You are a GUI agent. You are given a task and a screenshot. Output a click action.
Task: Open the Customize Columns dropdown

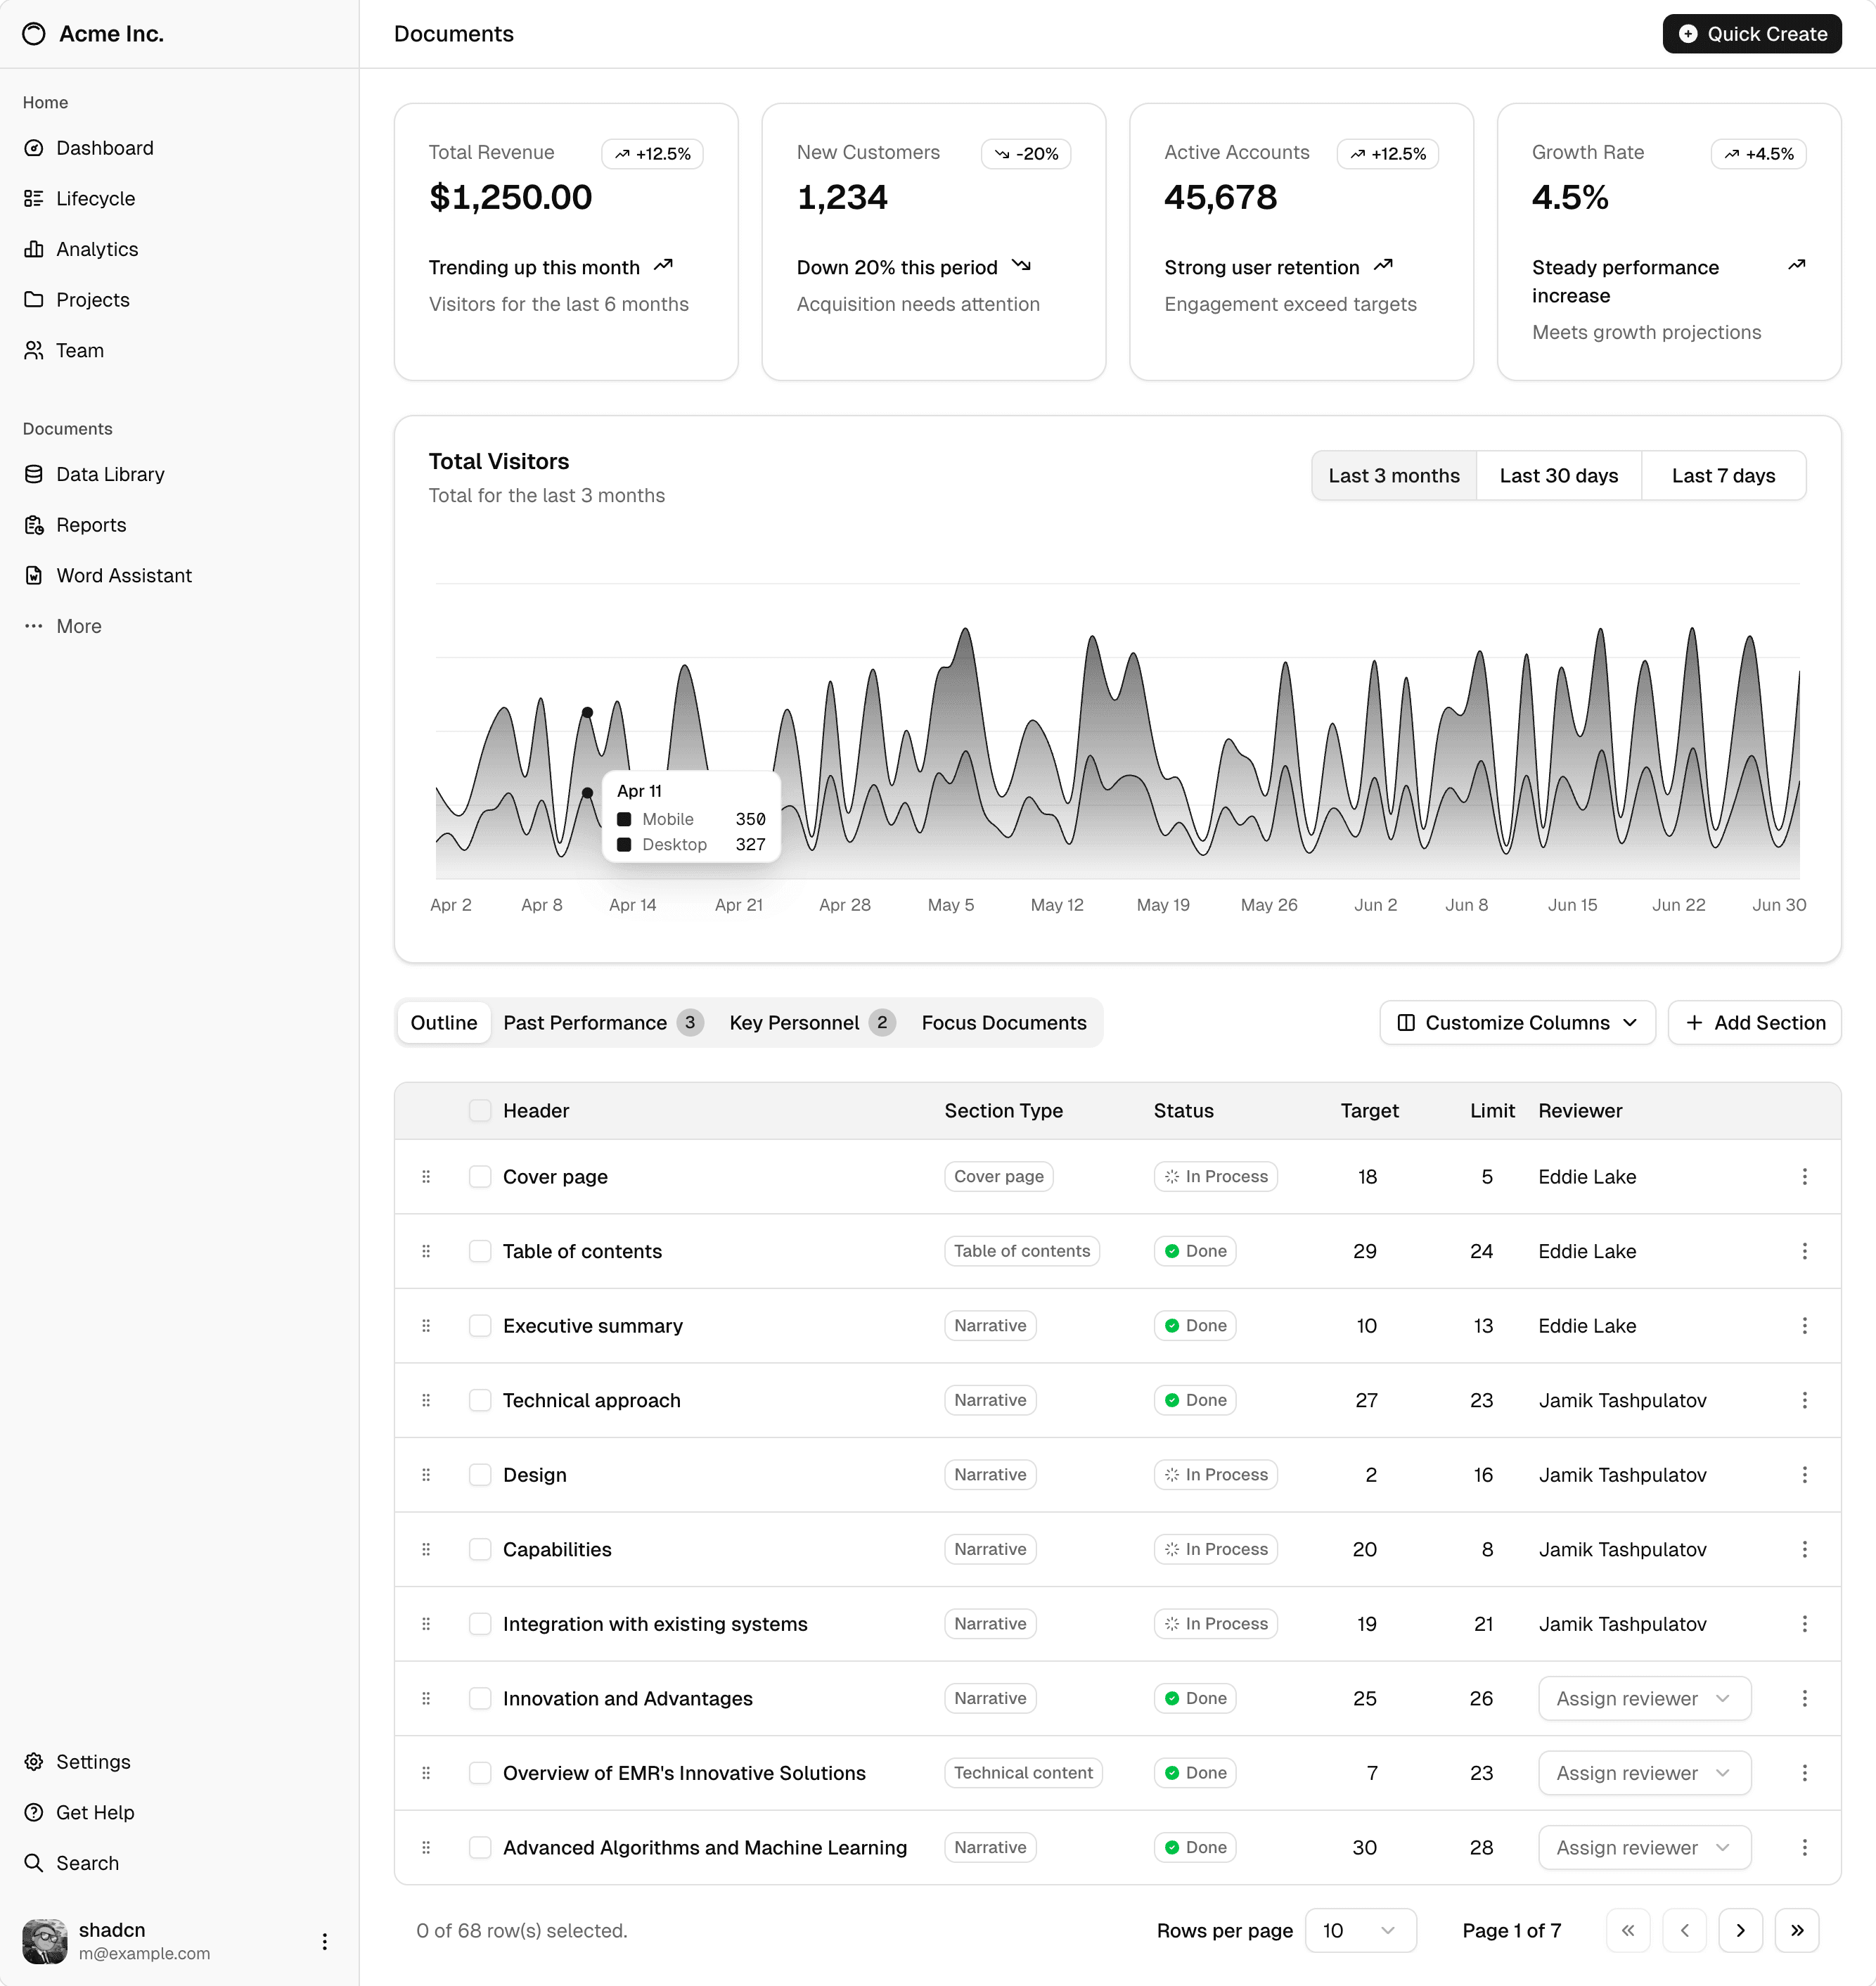click(x=1516, y=1022)
